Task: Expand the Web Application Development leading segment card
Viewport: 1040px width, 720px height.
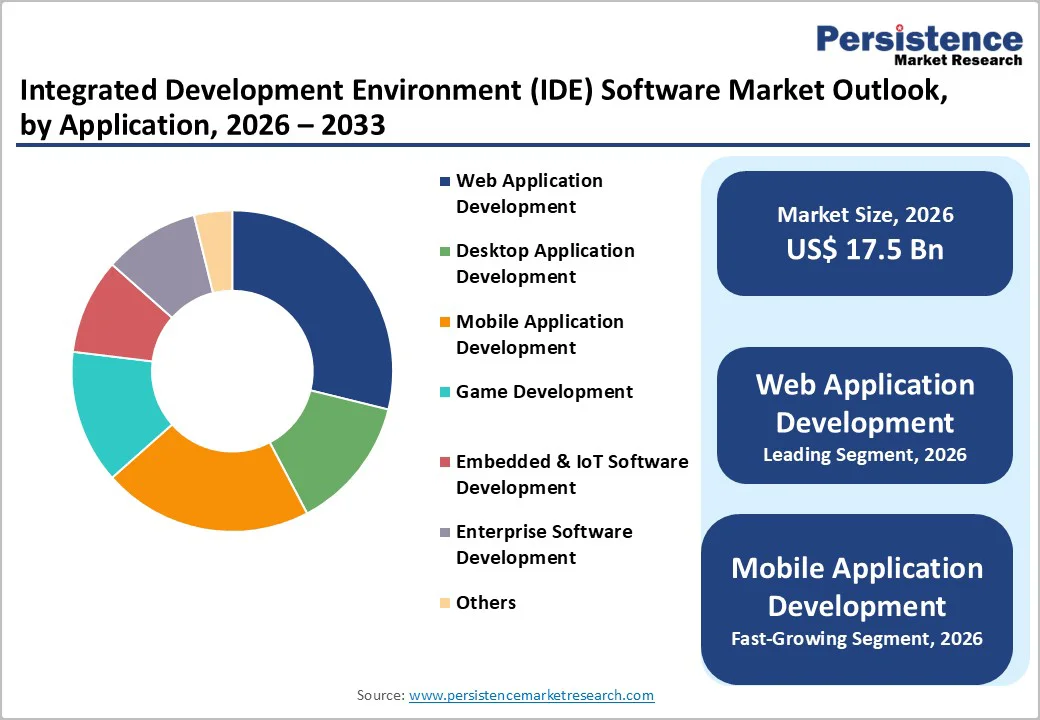Action: click(864, 415)
